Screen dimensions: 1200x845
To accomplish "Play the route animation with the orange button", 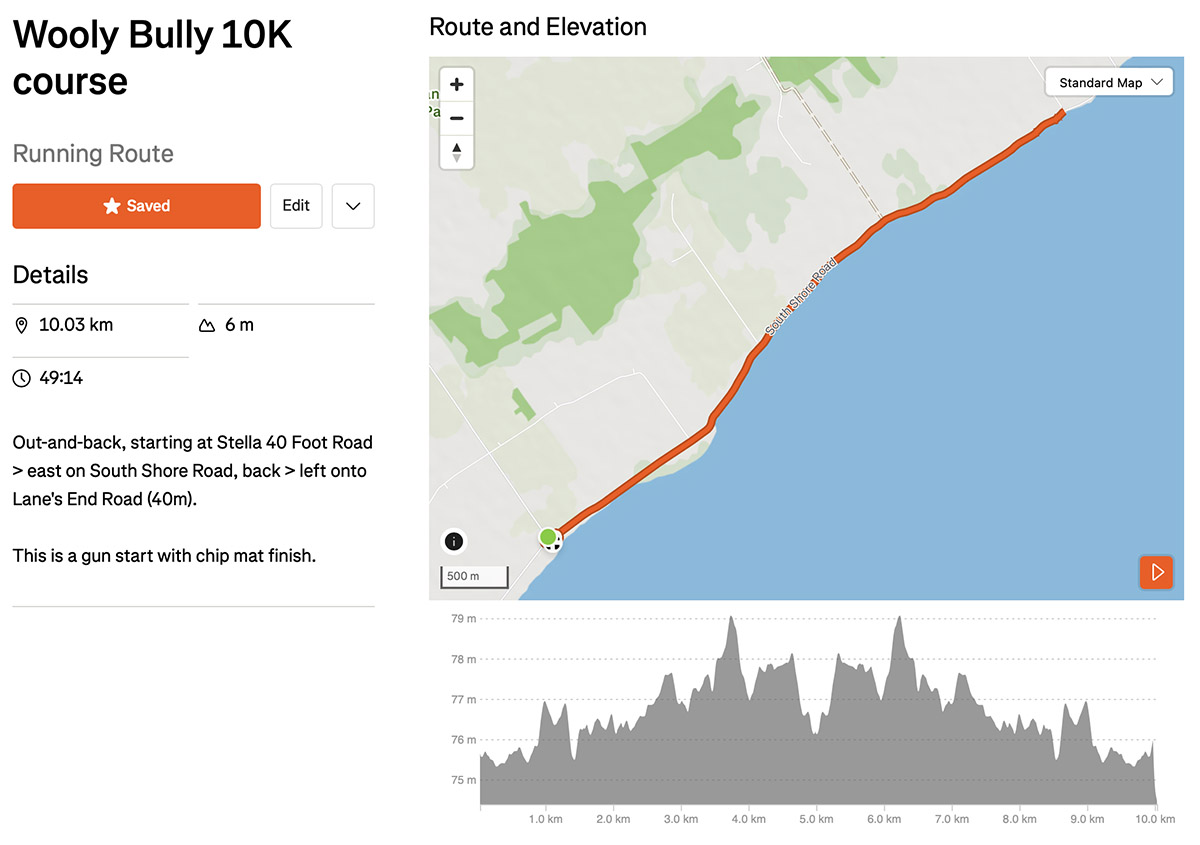I will coord(1157,572).
